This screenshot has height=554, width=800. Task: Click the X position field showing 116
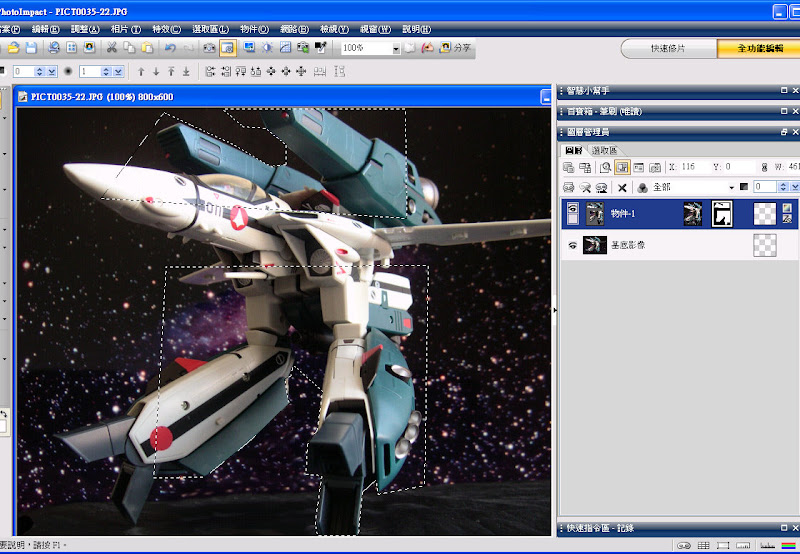click(695, 167)
